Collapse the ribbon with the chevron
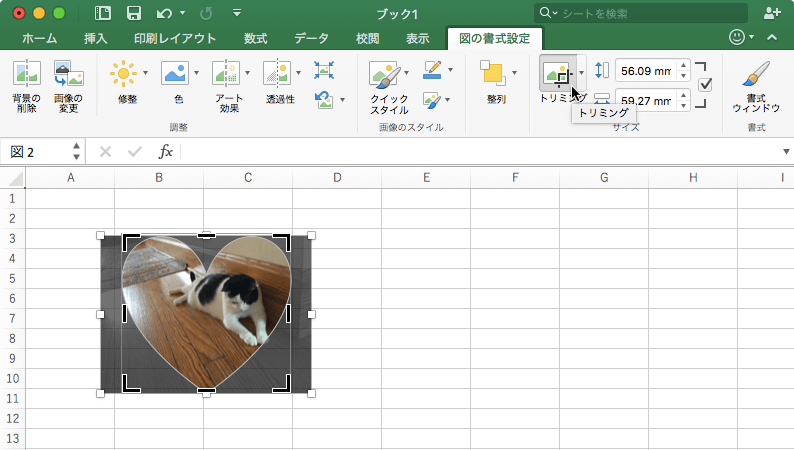794x450 pixels. pos(772,37)
